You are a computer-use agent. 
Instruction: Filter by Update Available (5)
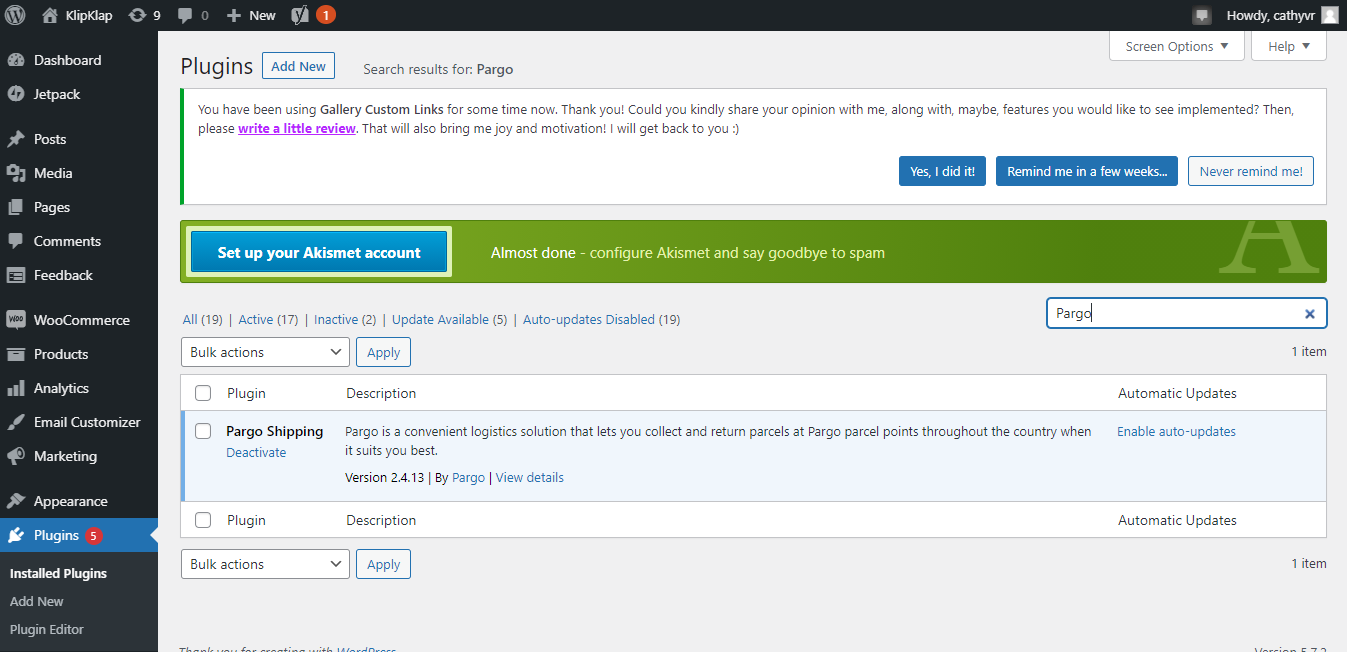pyautogui.click(x=450, y=319)
